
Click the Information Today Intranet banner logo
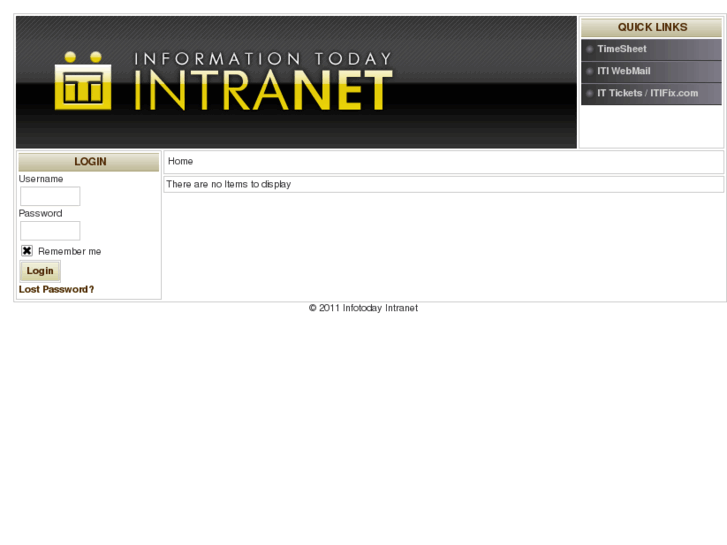[296, 82]
